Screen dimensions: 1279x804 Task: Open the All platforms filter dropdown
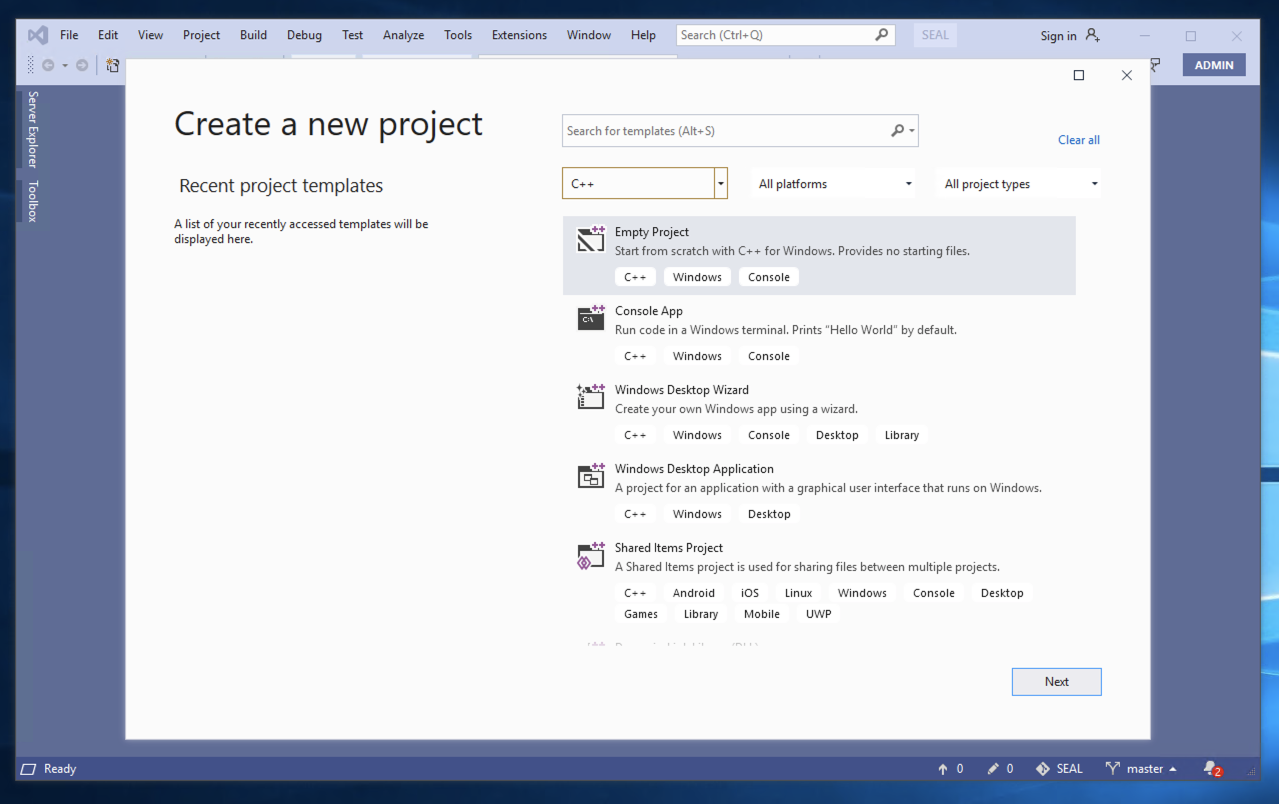(835, 184)
